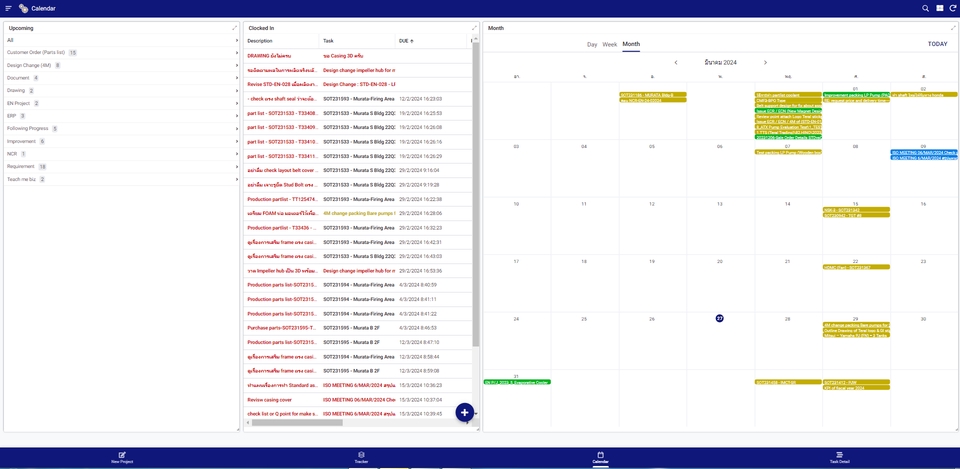Expand the EN Project category

[x=121, y=103]
